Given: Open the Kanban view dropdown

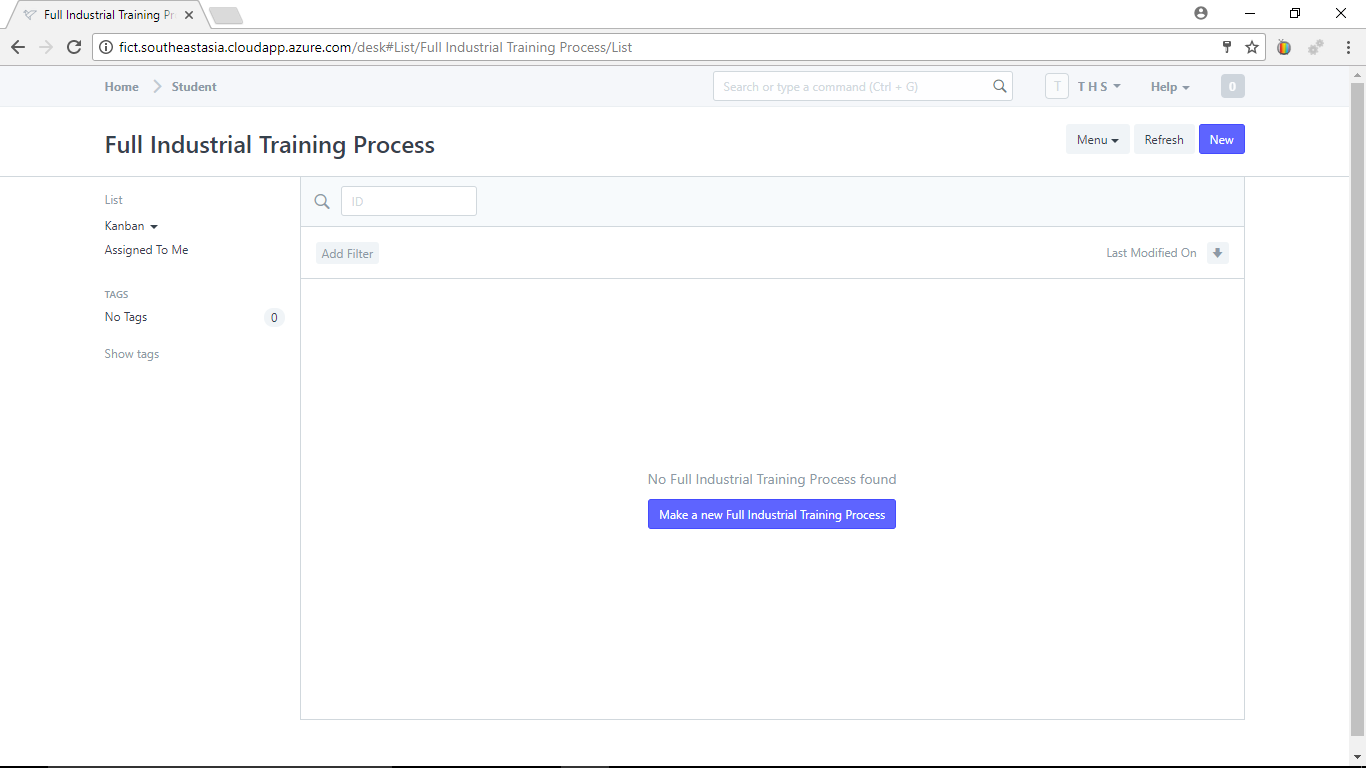Looking at the screenshot, I should point(131,226).
